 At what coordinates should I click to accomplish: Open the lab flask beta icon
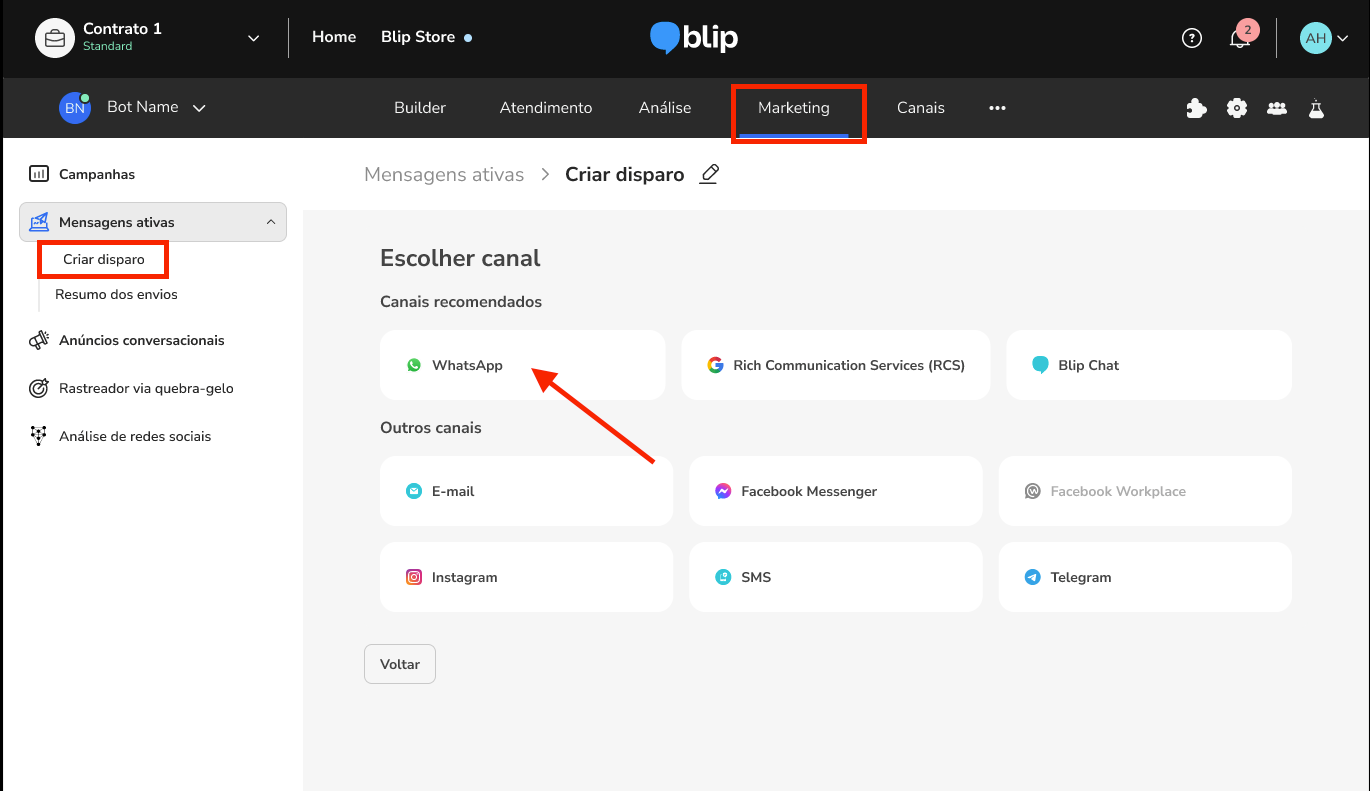pyautogui.click(x=1316, y=108)
